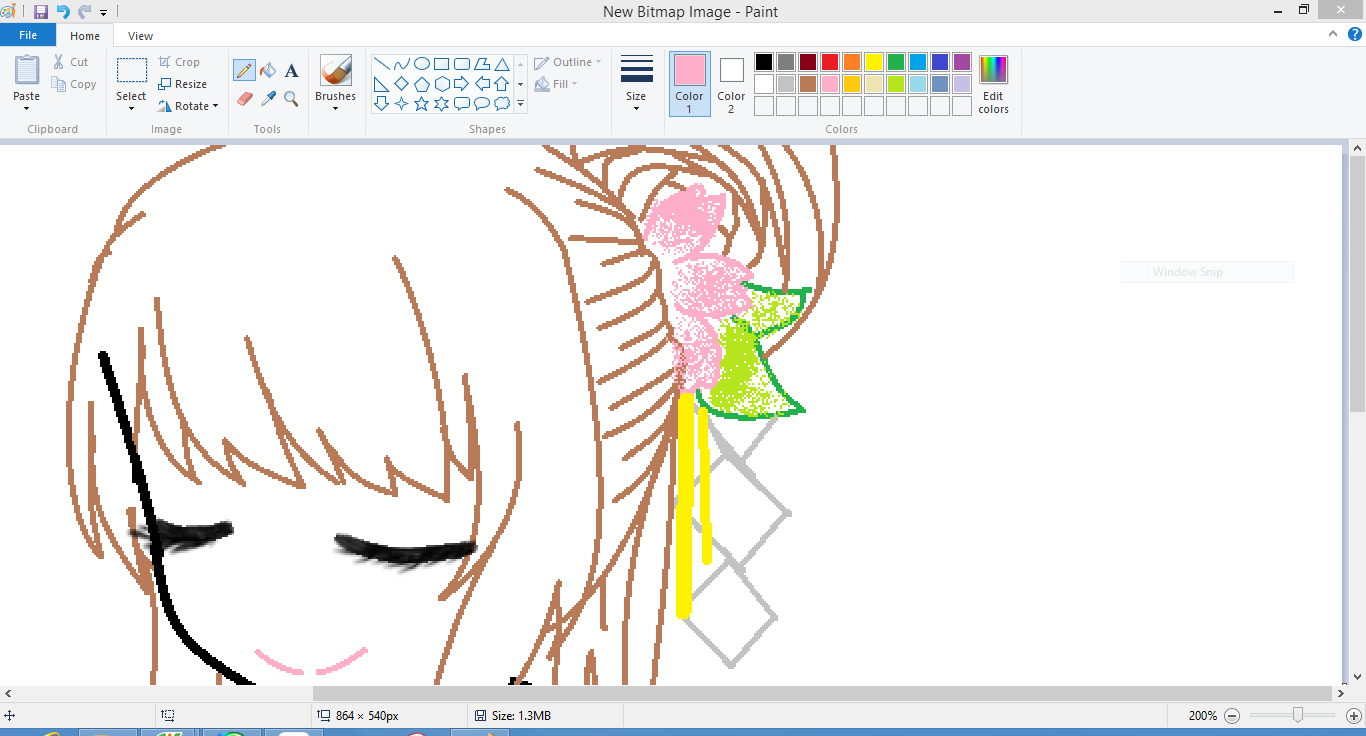Choose the Right triangle shape
The height and width of the screenshot is (736, 1366).
tap(381, 84)
